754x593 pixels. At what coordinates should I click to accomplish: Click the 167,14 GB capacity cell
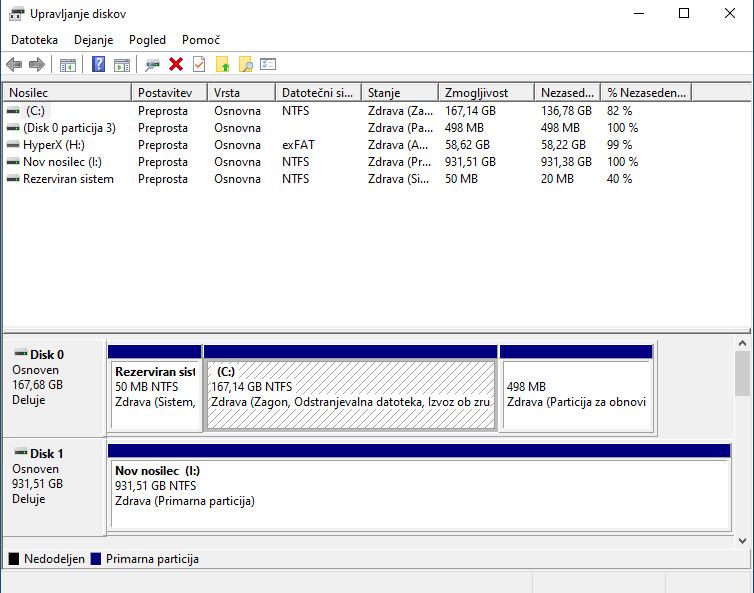click(x=470, y=111)
